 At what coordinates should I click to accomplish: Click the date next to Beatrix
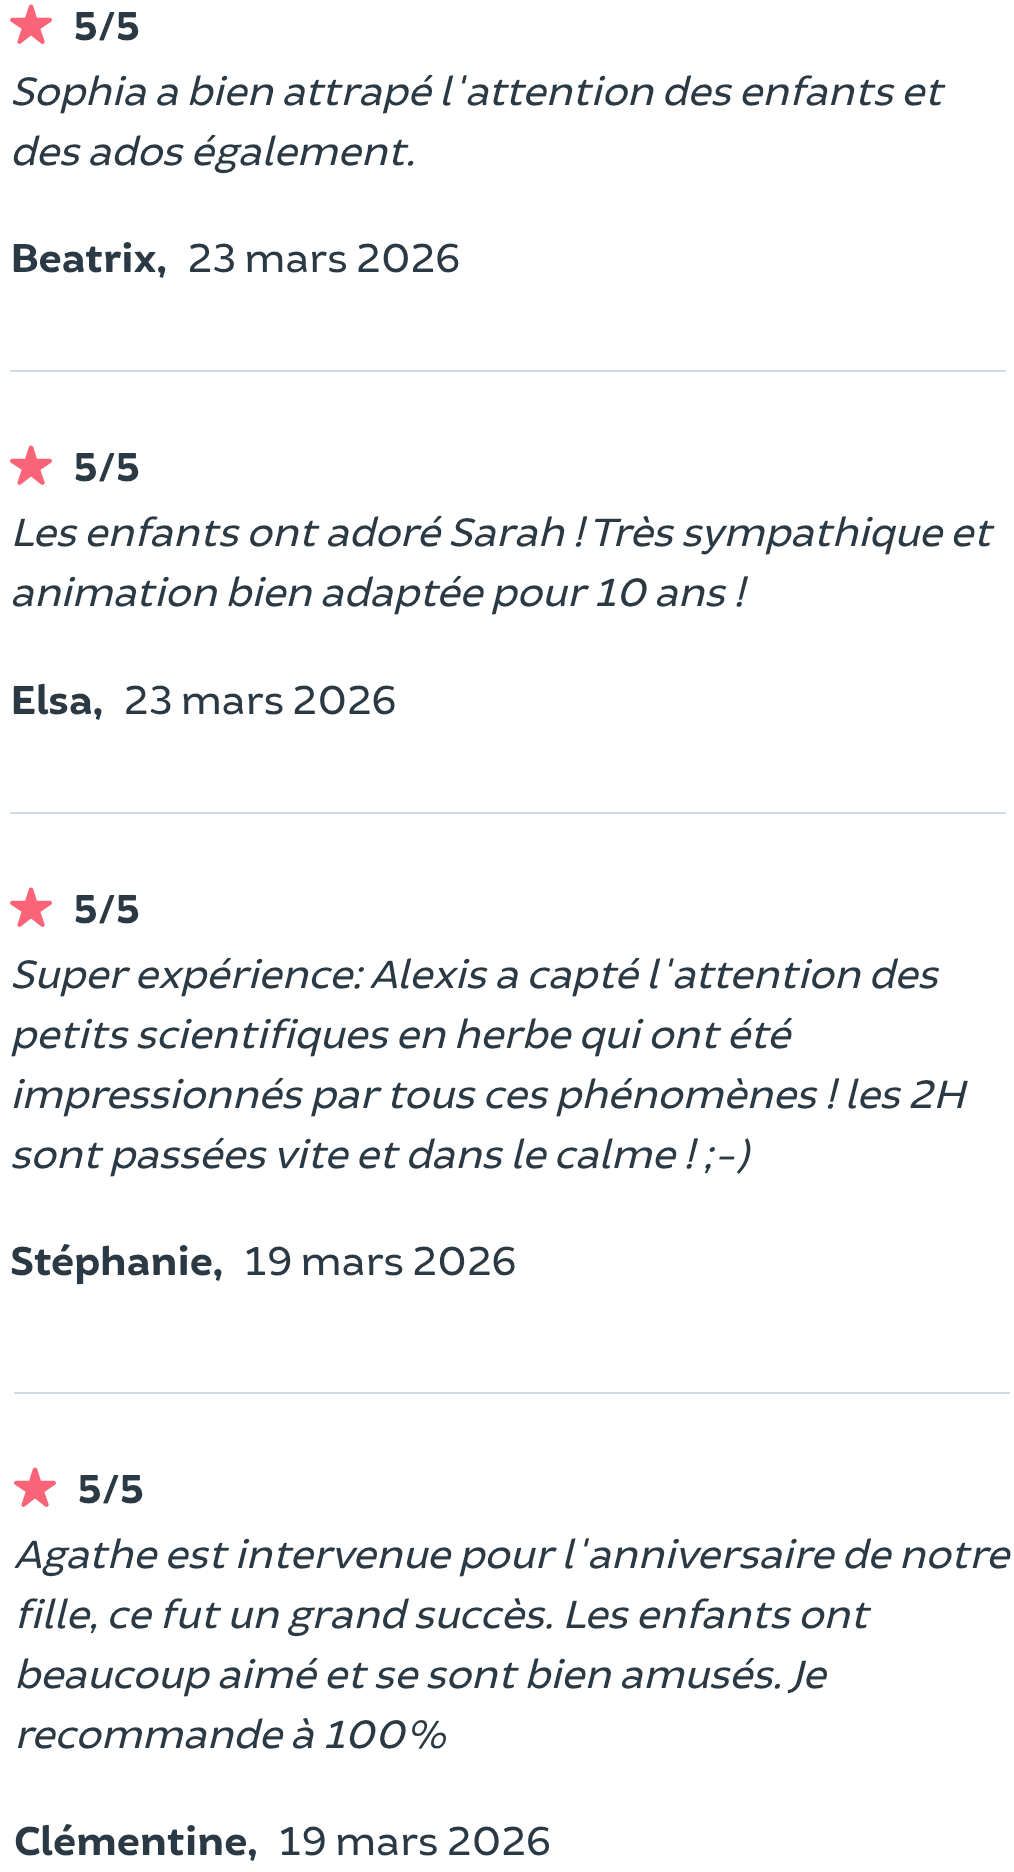tap(323, 259)
